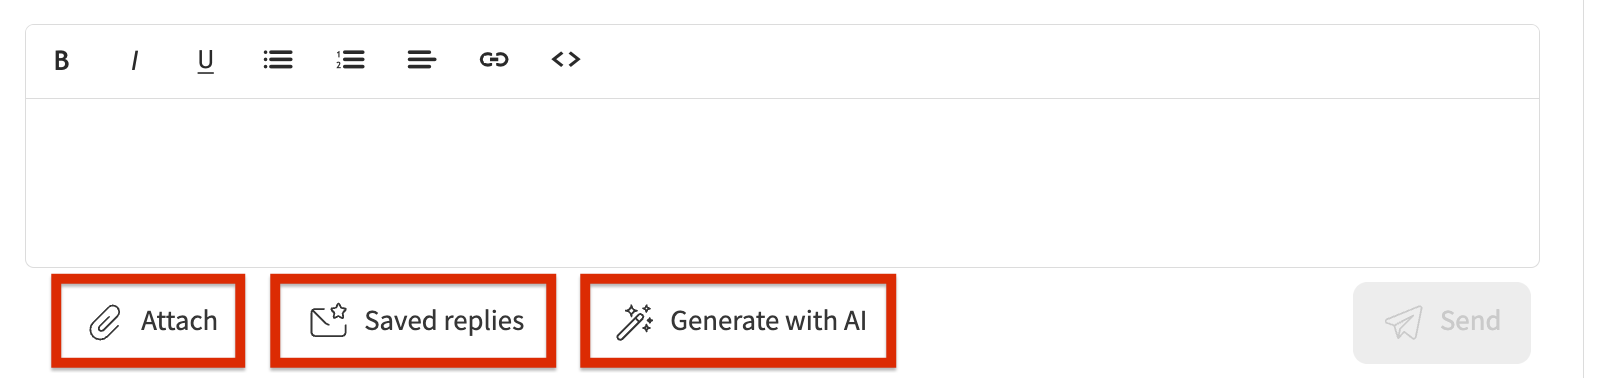Apply paragraph alignment from the editor toolbar
Viewport: 1602px width, 378px height.
[422, 60]
